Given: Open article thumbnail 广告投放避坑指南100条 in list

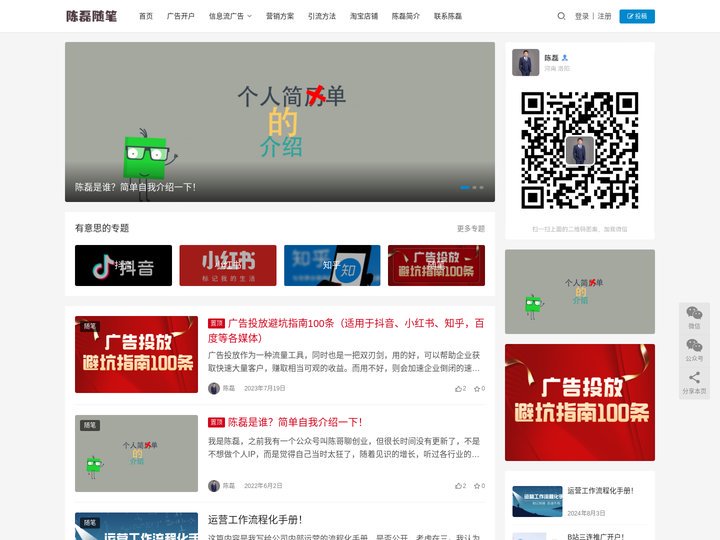Looking at the screenshot, I should tap(136, 354).
